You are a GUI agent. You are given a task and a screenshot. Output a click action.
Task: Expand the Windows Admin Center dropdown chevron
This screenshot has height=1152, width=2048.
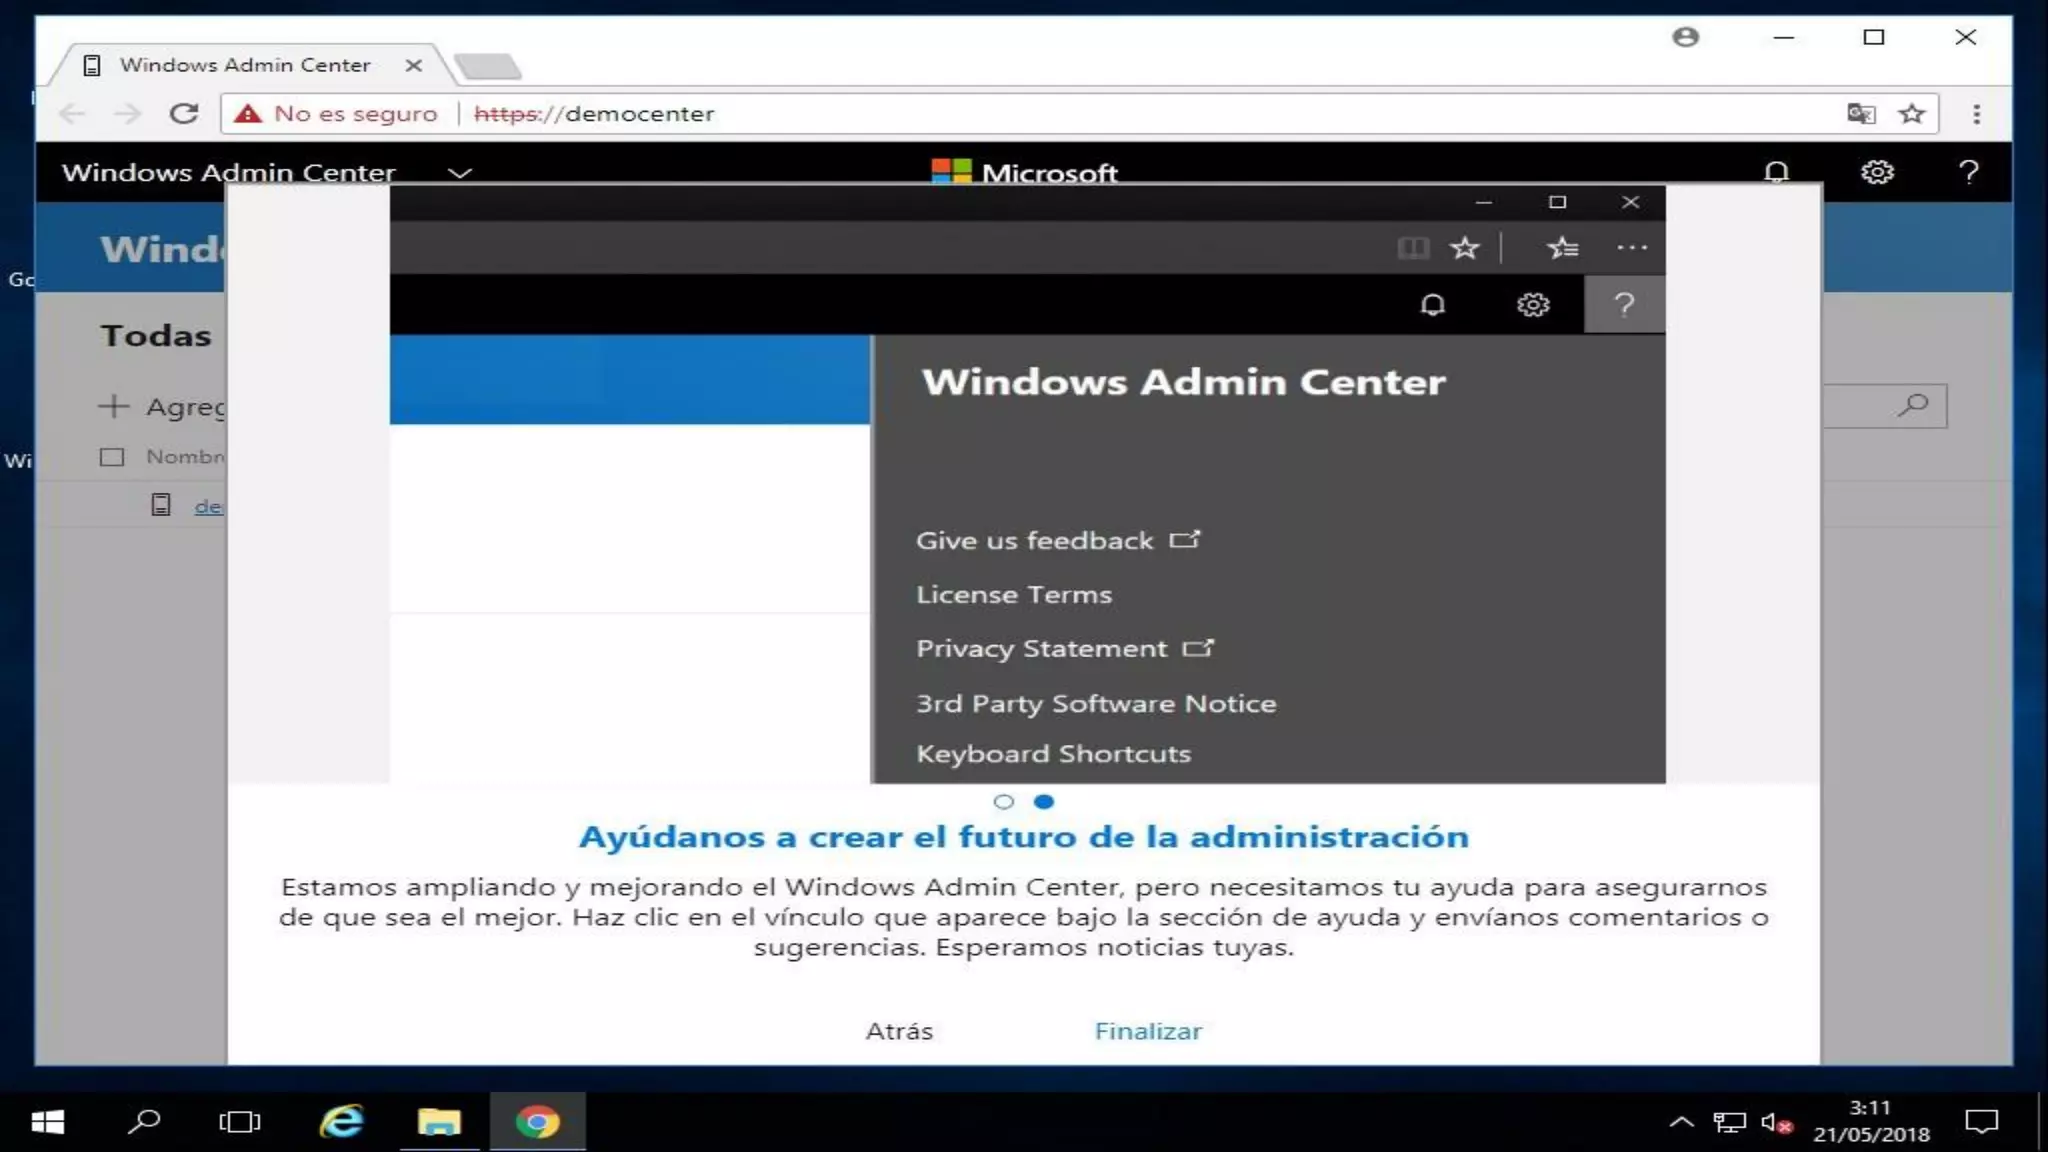pos(460,173)
